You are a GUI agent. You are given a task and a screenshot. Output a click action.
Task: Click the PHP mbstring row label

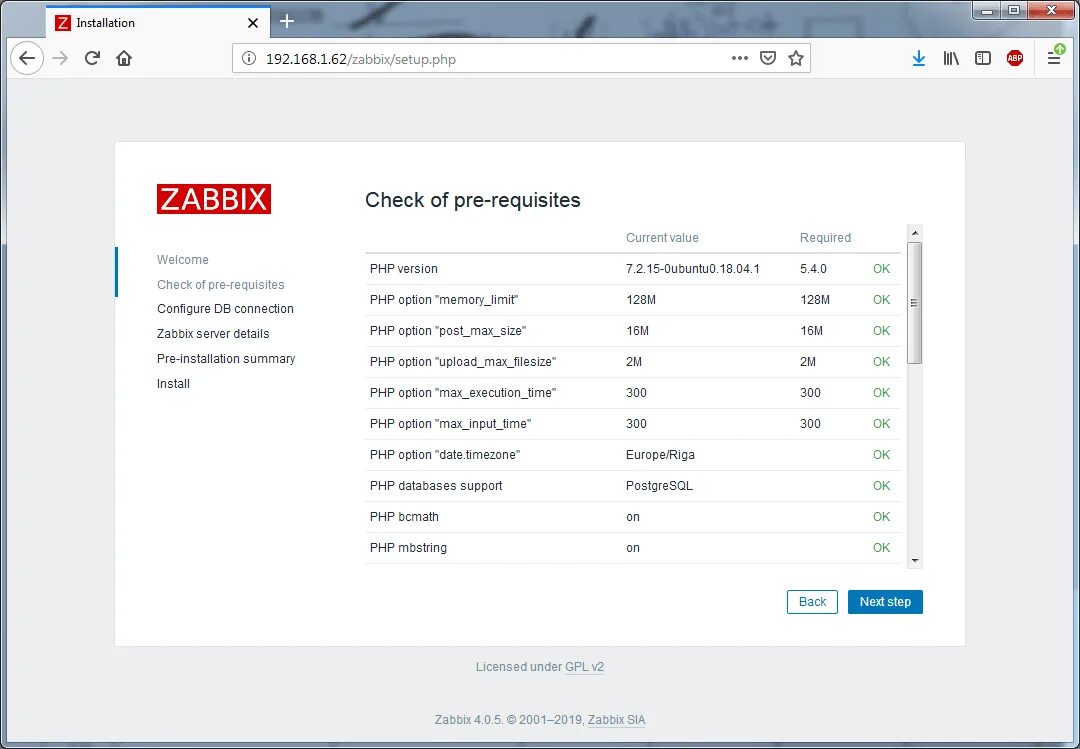408,548
